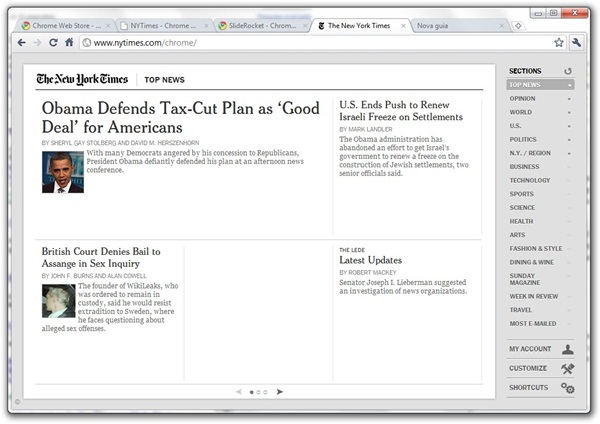This screenshot has width=600, height=424.
Task: Expand the Top News section arrow
Action: pos(569,85)
